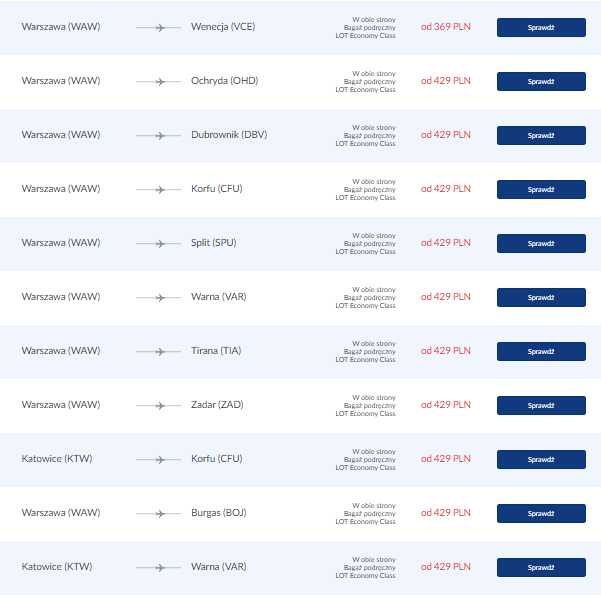Select the Zadar (ZAD) destination label

pos(217,405)
